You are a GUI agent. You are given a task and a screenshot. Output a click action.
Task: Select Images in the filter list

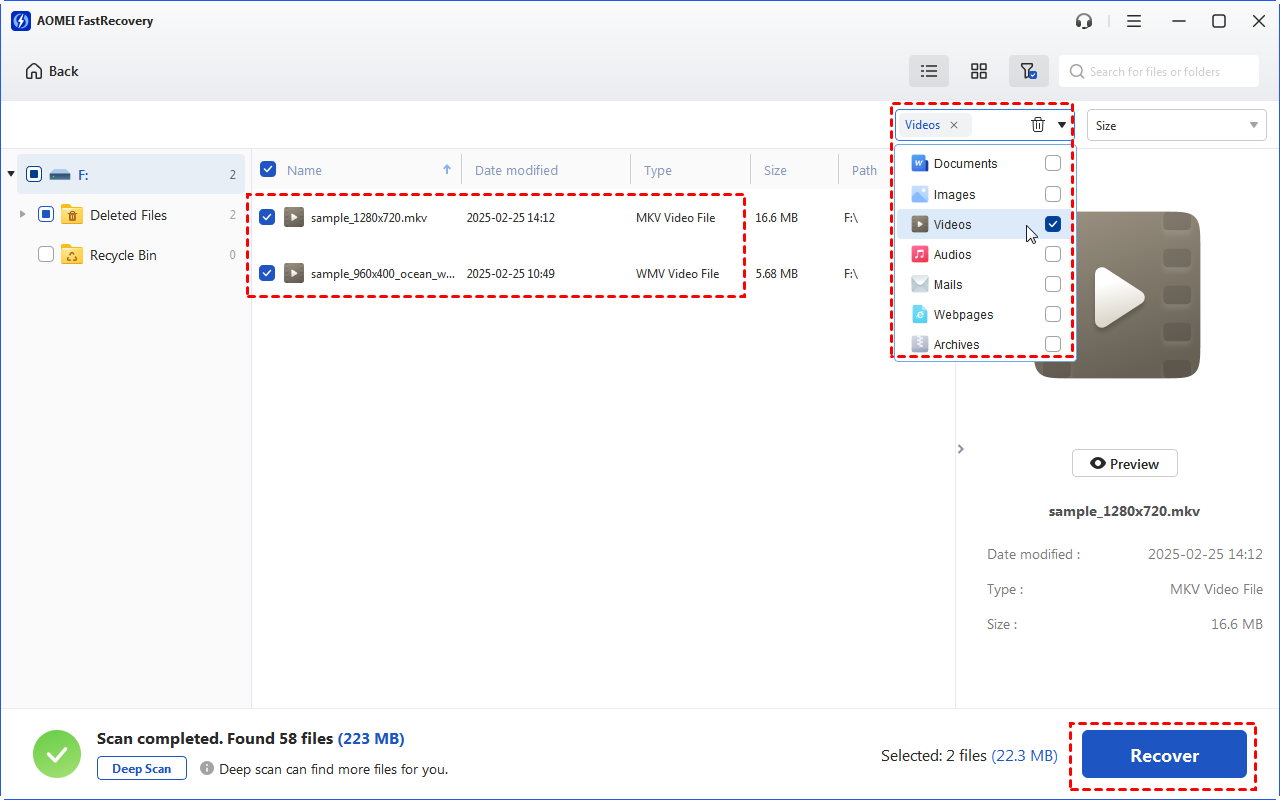(954, 195)
